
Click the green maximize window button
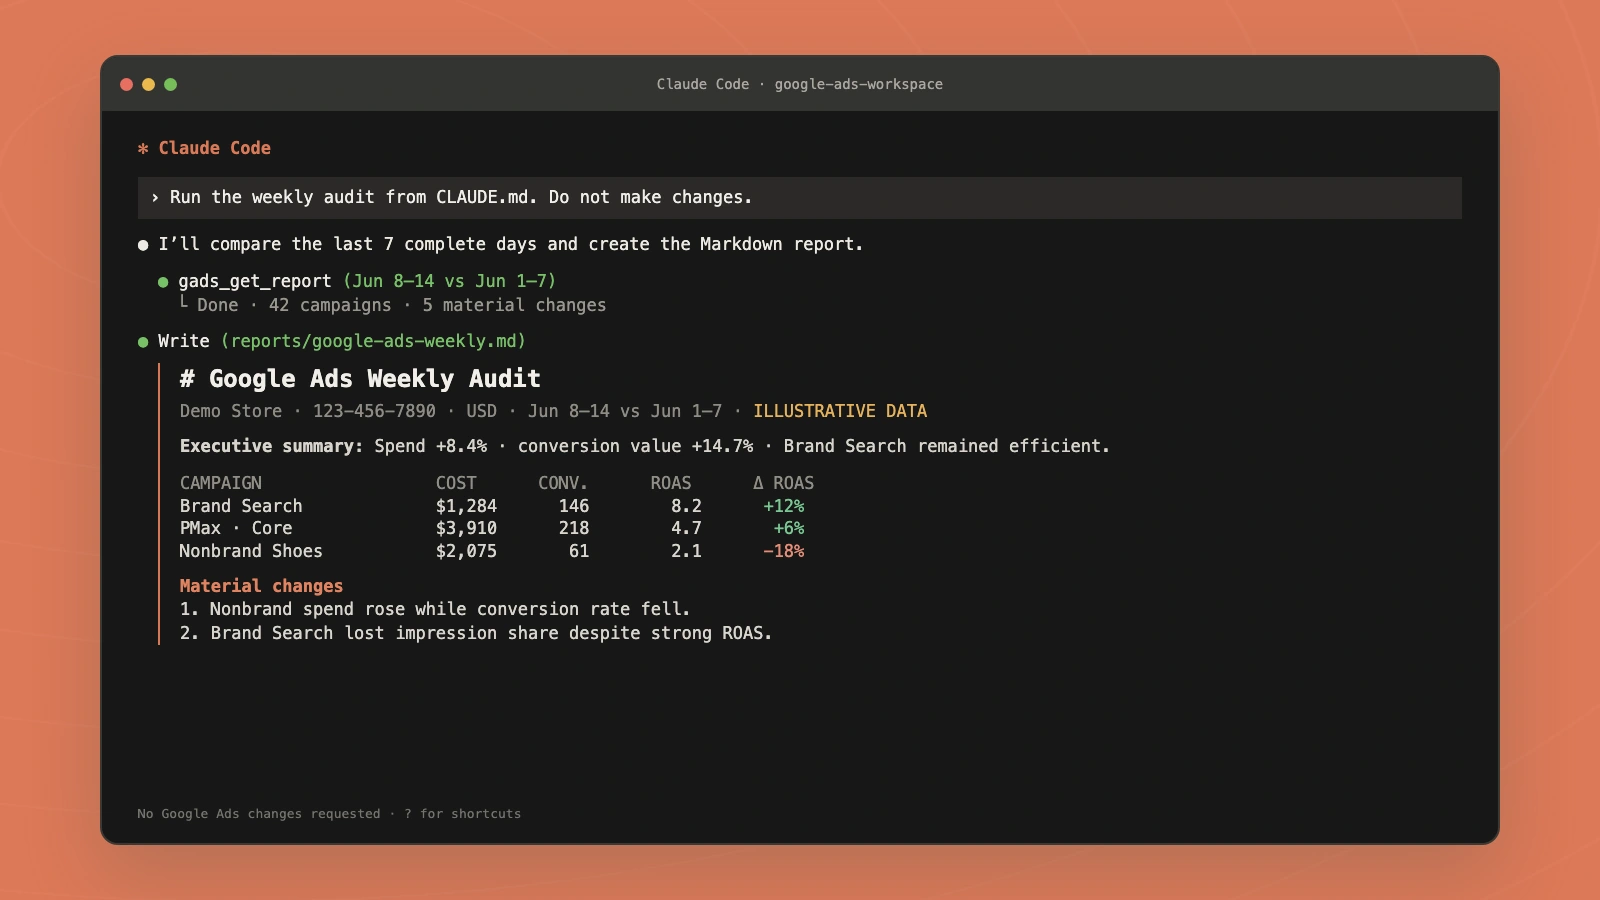170,84
